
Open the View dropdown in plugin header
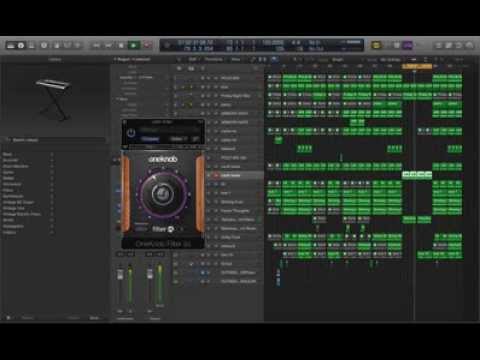point(178,139)
